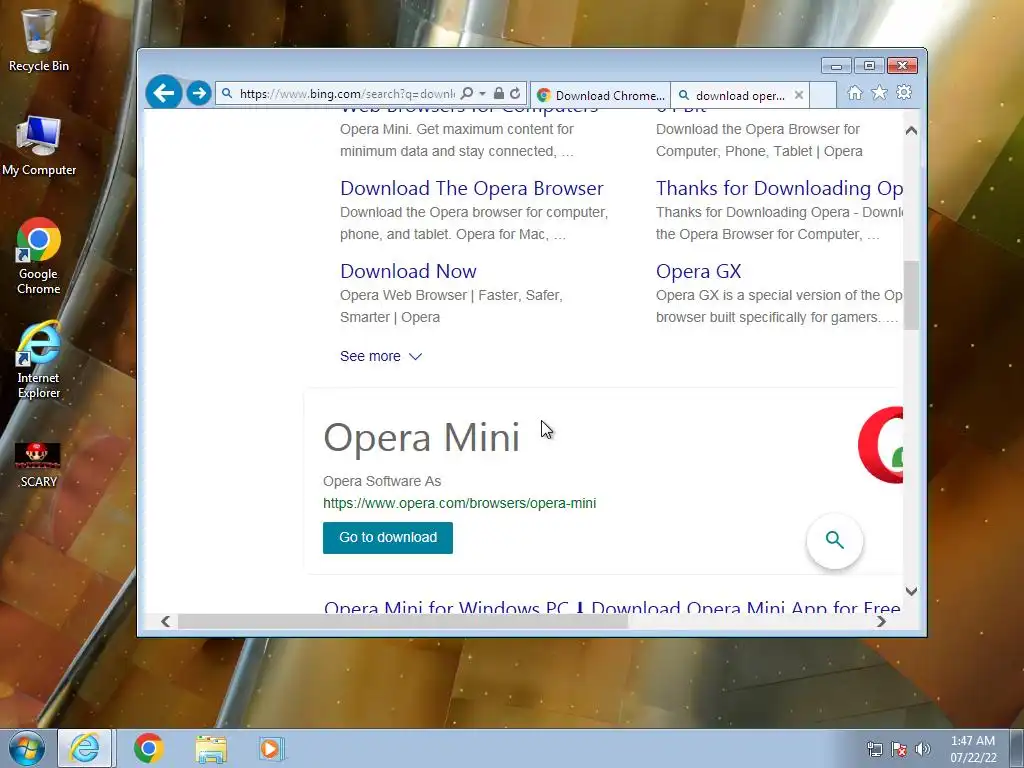The height and width of the screenshot is (768, 1024).
Task: Click the address bar search magnifier icon
Action: click(467, 93)
